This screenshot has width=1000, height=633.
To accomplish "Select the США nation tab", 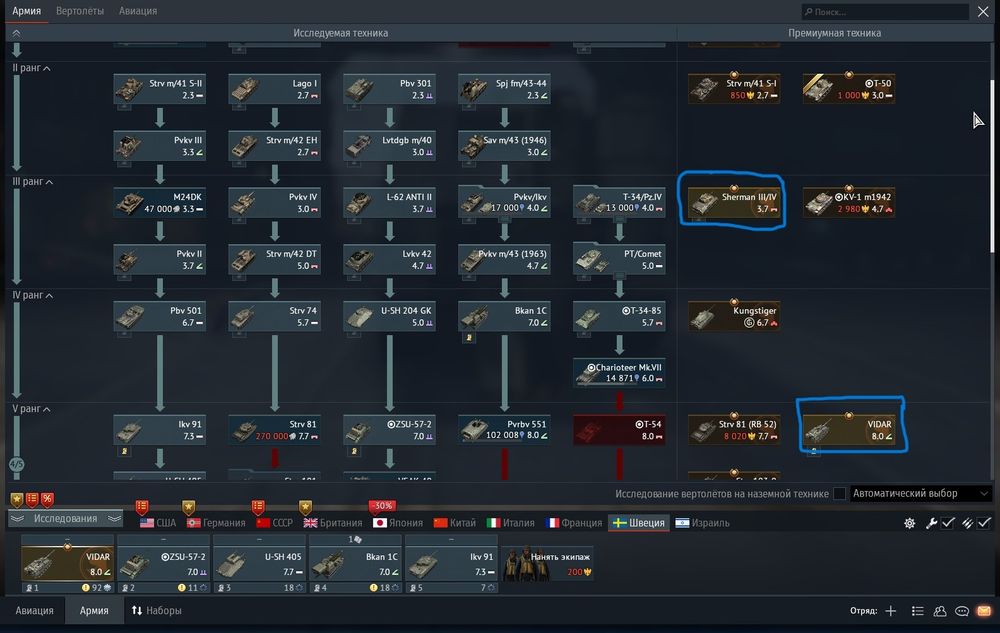I will tap(158, 523).
